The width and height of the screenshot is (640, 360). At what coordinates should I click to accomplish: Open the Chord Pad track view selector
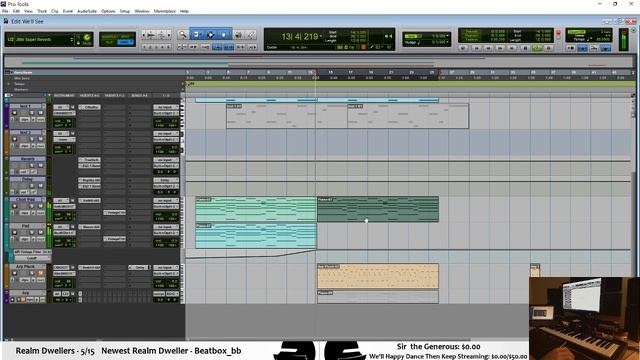24,213
